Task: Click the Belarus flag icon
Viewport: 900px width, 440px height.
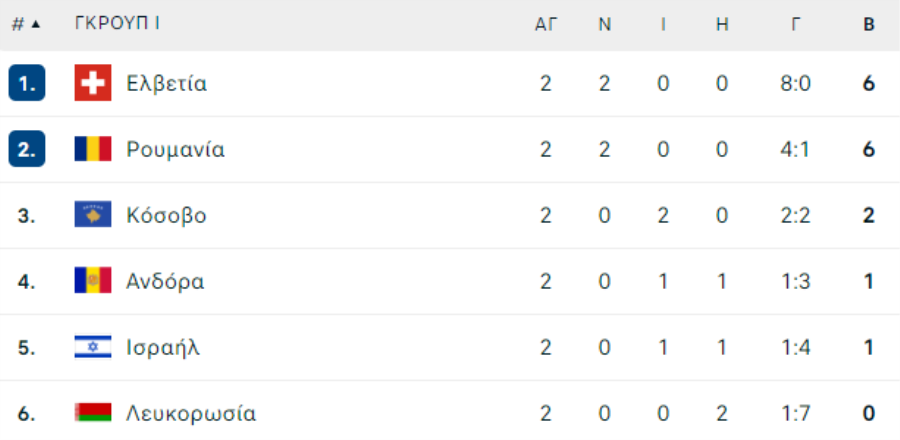Action: pyautogui.click(x=92, y=412)
